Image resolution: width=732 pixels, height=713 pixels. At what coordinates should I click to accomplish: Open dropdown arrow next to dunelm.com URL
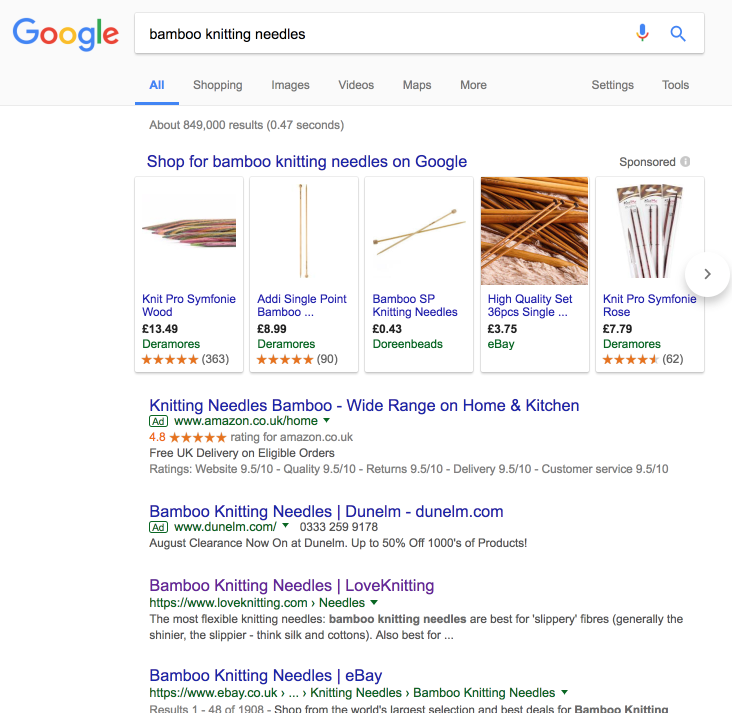(286, 526)
